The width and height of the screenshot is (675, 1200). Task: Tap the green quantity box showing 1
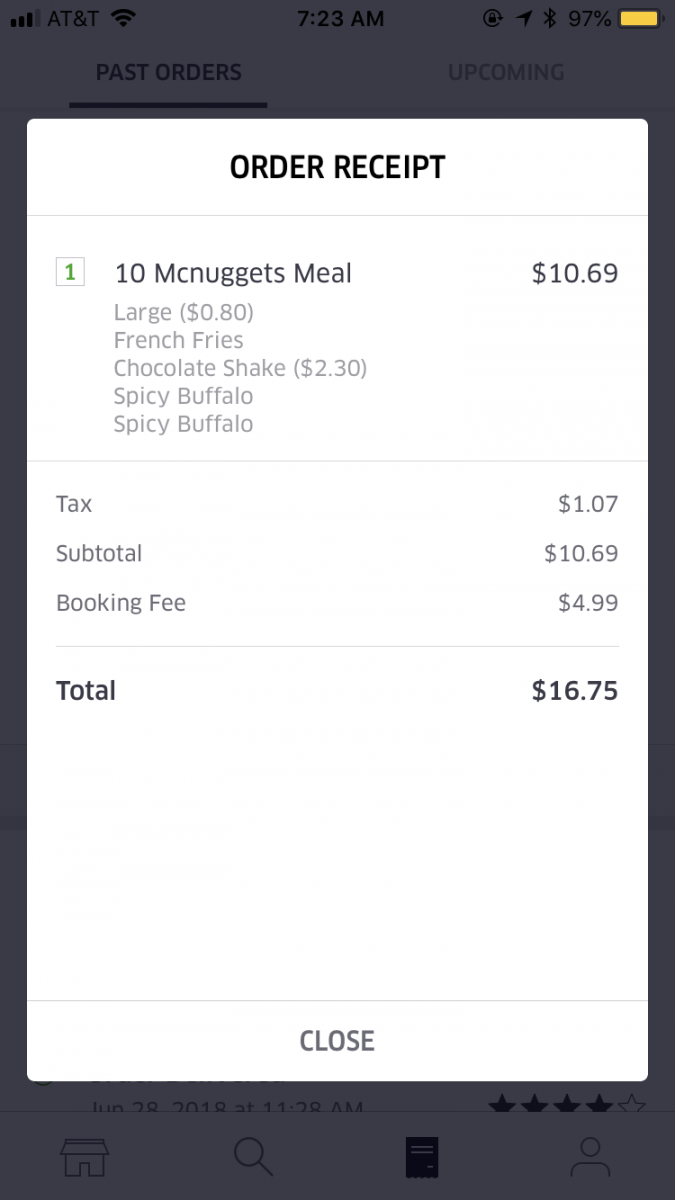70,272
